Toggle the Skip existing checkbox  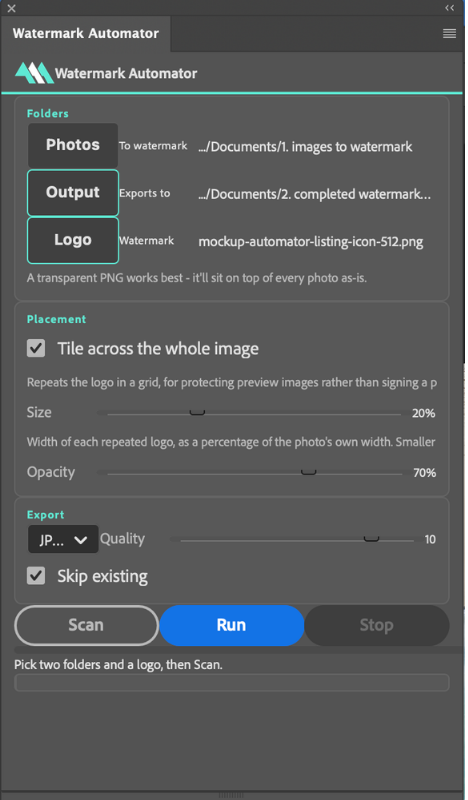tap(36, 576)
